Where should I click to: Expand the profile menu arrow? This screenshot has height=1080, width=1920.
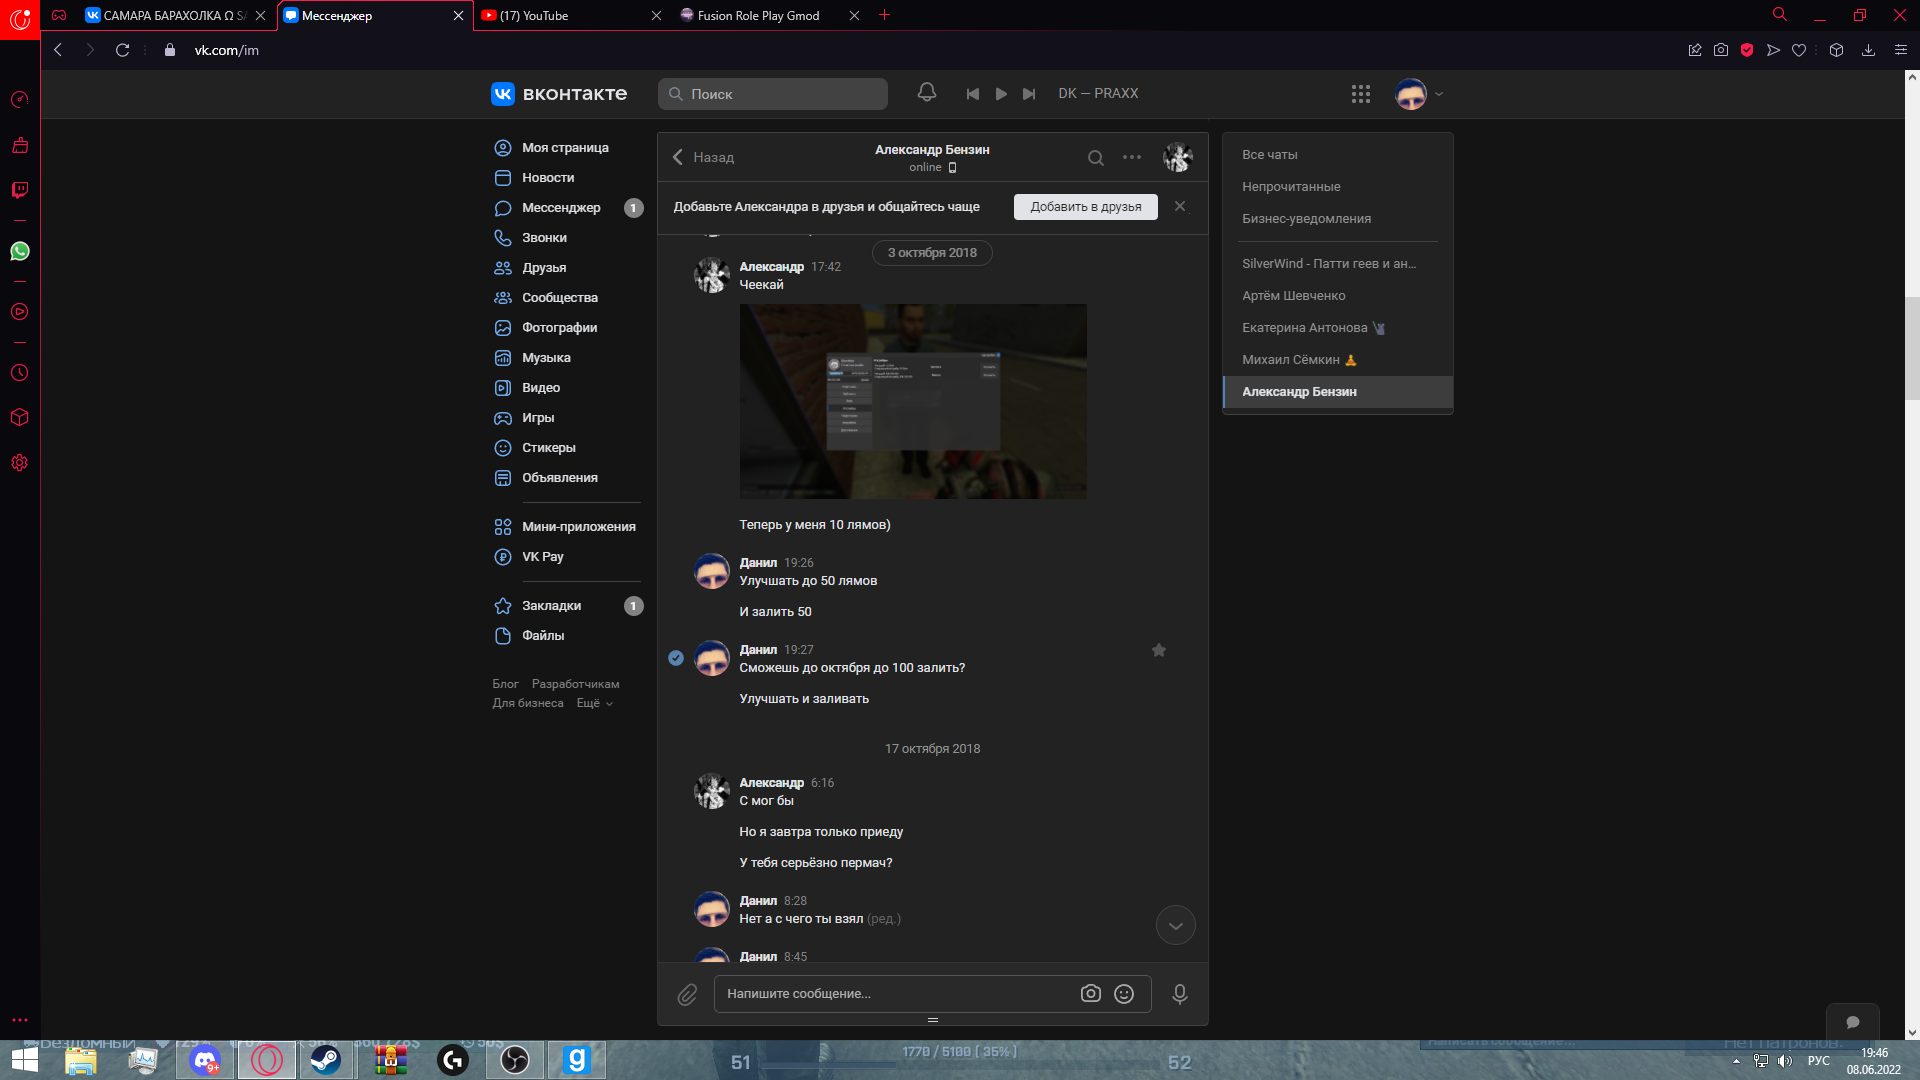coord(1439,95)
